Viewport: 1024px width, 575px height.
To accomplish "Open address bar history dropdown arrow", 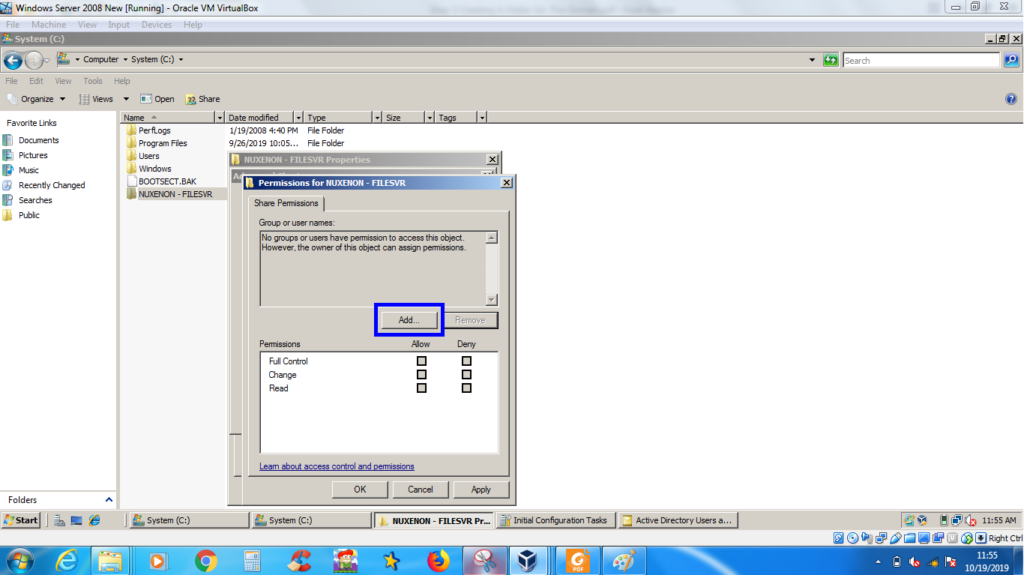I will point(812,60).
